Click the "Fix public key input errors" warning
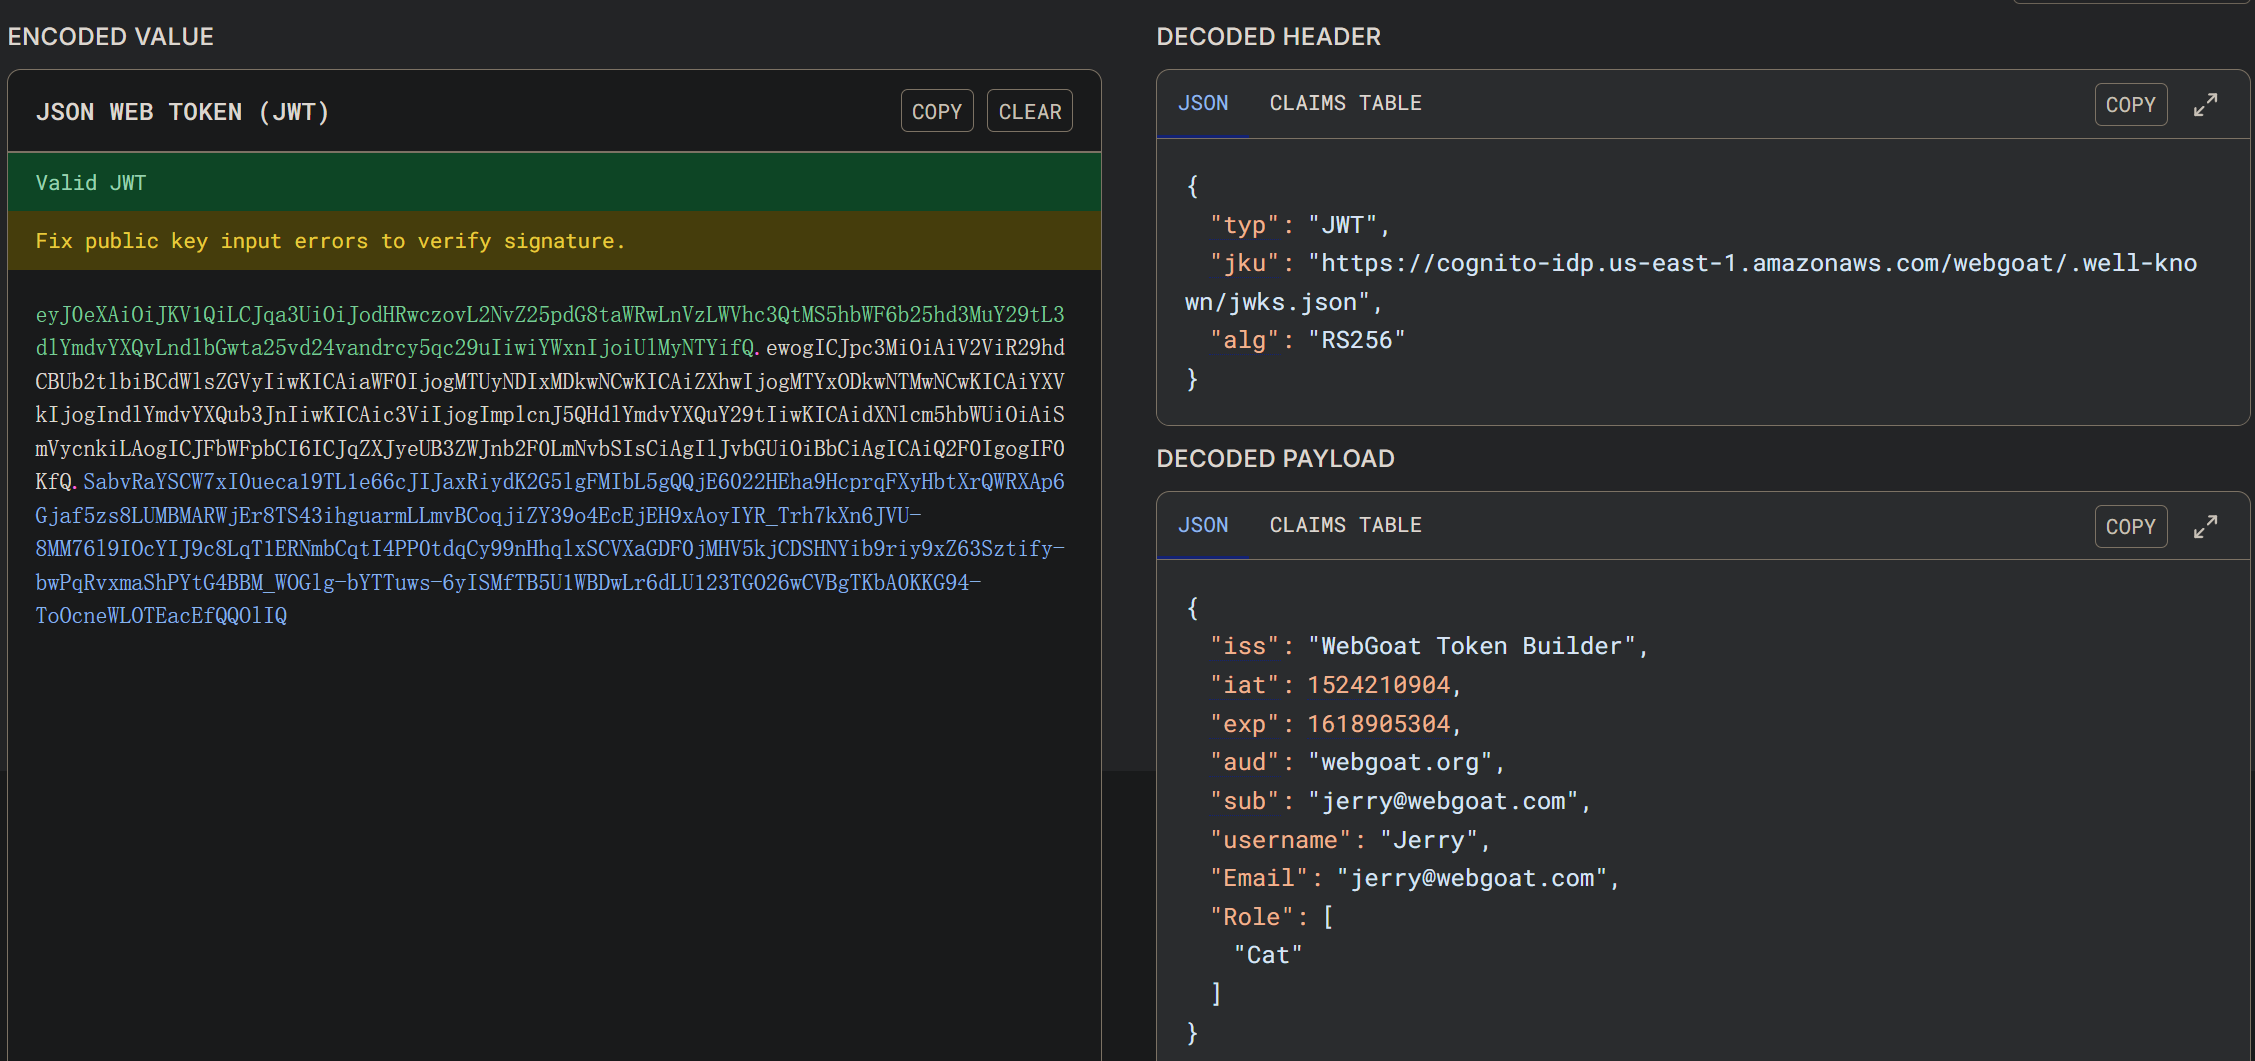2255x1061 pixels. coord(554,241)
